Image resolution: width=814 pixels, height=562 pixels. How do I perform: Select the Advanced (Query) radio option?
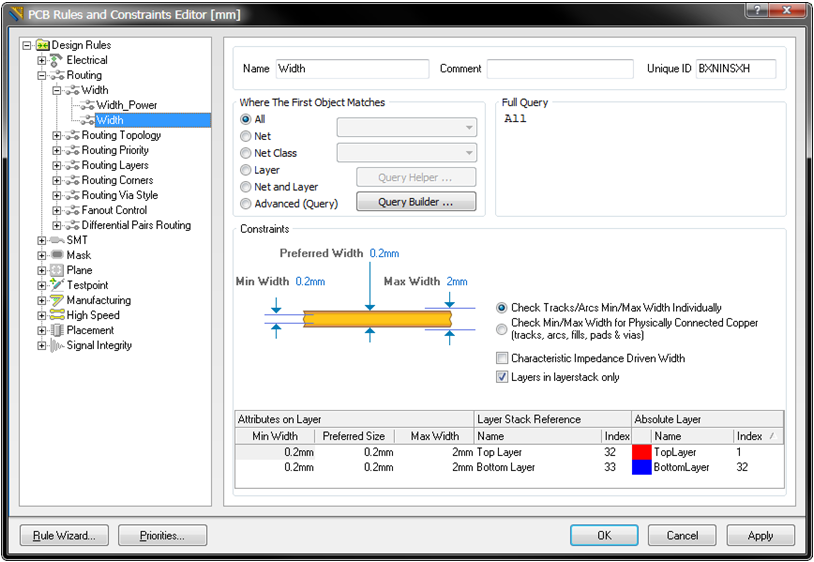click(x=246, y=204)
